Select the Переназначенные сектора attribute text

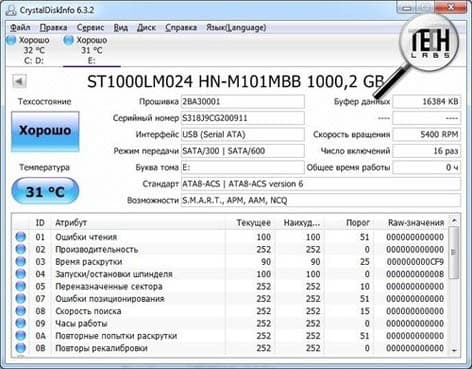(109, 286)
